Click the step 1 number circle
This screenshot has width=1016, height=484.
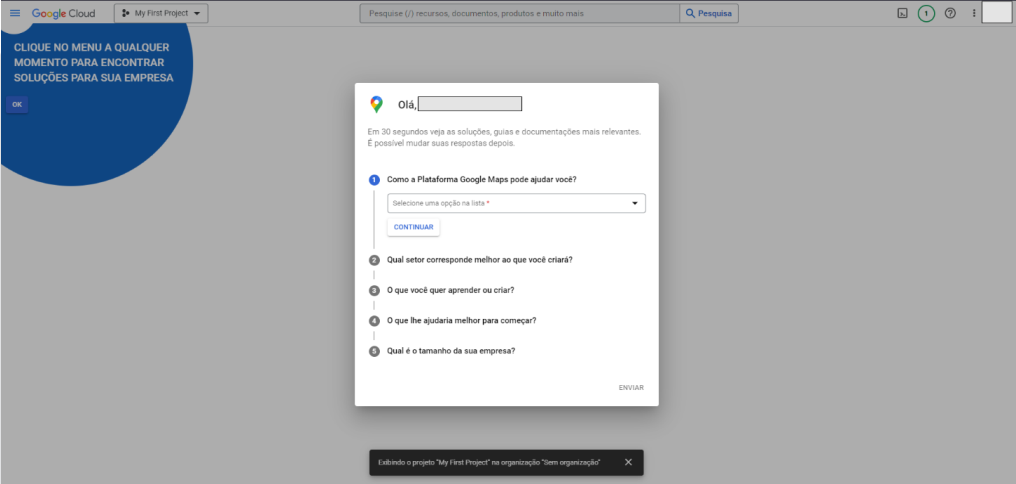(374, 180)
